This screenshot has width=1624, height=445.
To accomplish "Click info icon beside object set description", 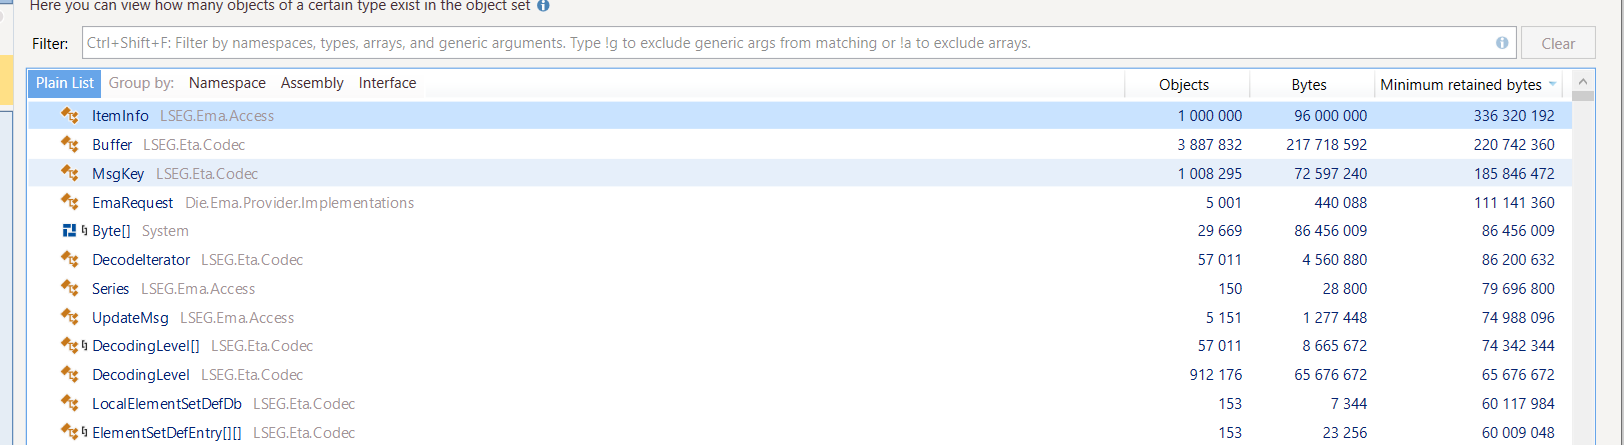I will click(543, 5).
